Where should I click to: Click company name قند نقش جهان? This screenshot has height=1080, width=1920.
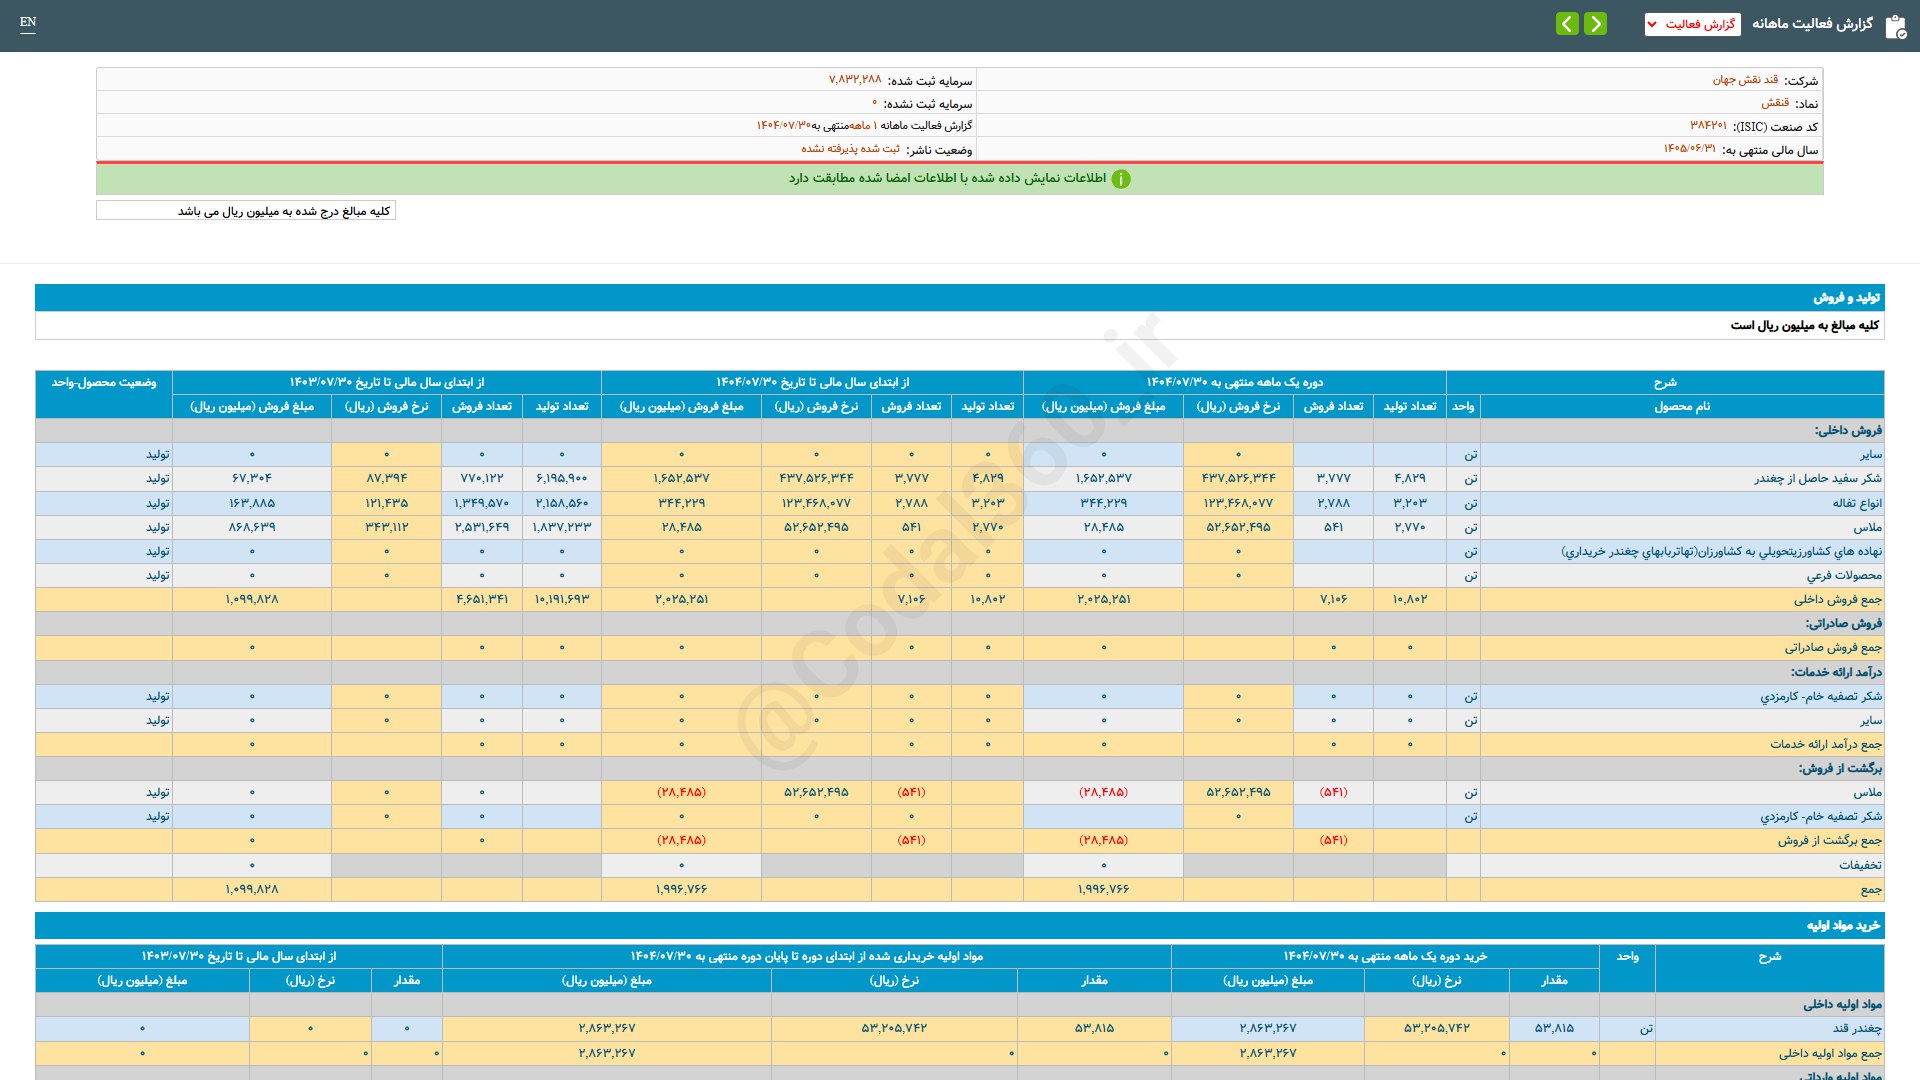point(1745,80)
